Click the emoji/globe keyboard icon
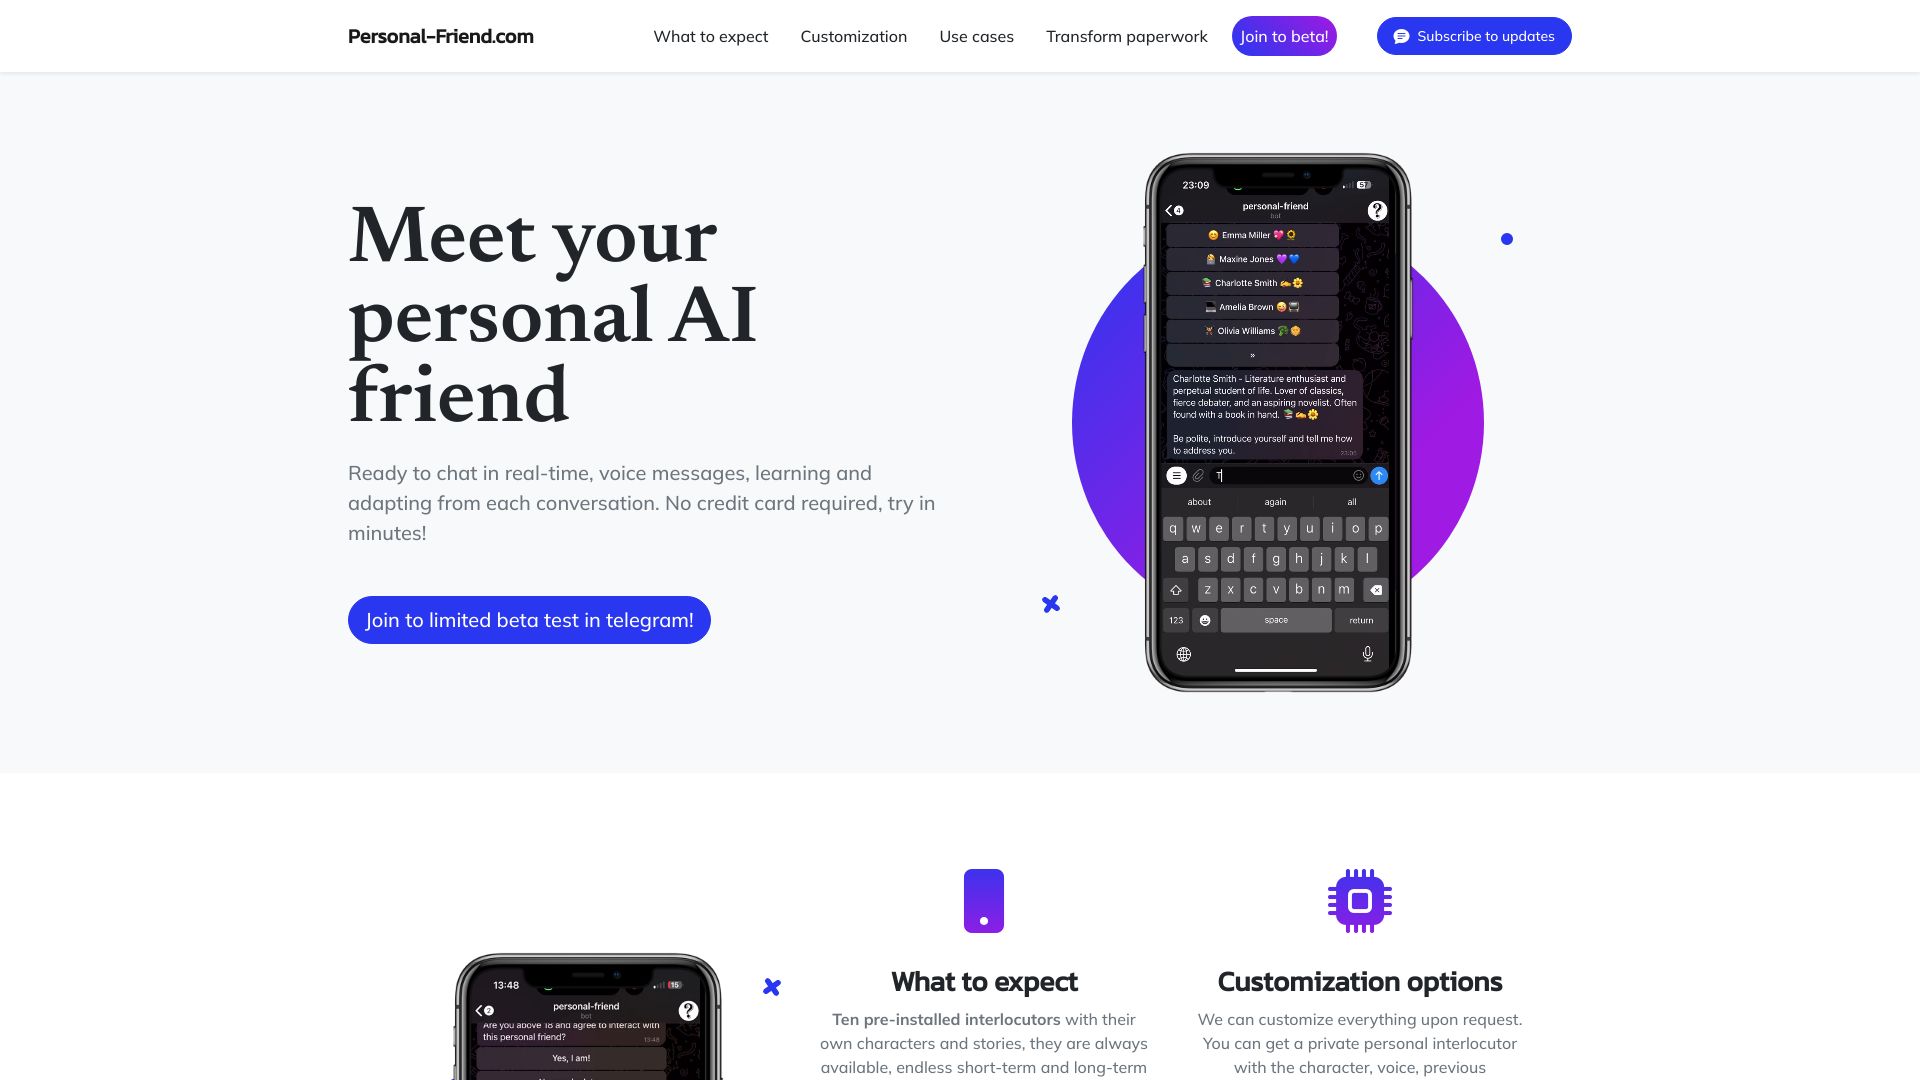This screenshot has width=1920, height=1080. click(1184, 653)
